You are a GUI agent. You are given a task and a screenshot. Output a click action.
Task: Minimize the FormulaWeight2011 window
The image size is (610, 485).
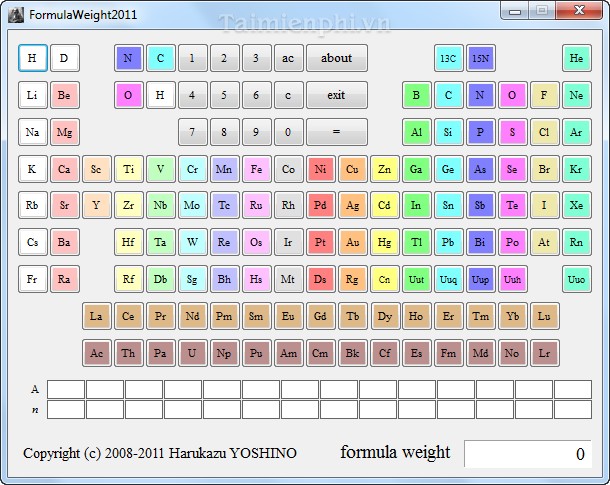tap(514, 11)
